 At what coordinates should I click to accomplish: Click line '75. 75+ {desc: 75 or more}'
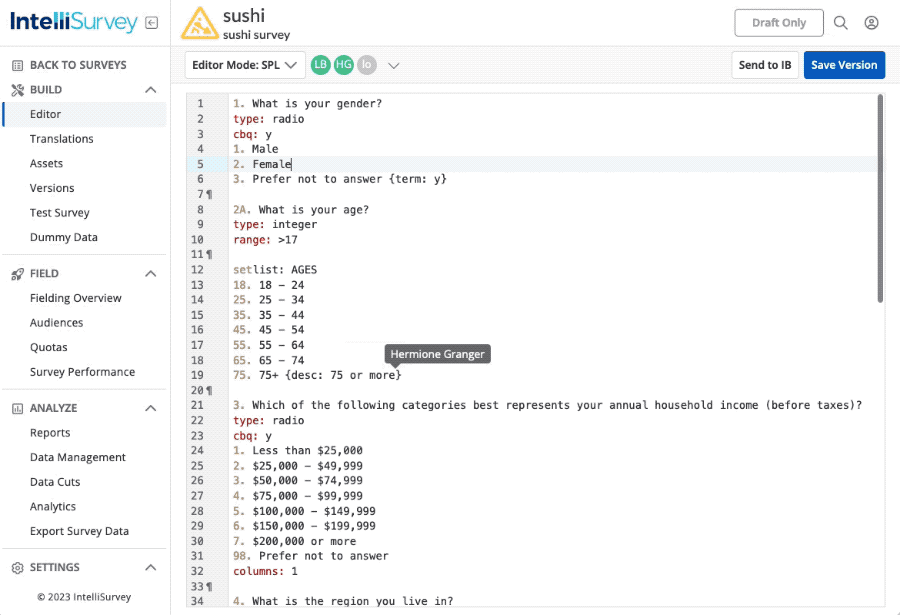click(317, 376)
